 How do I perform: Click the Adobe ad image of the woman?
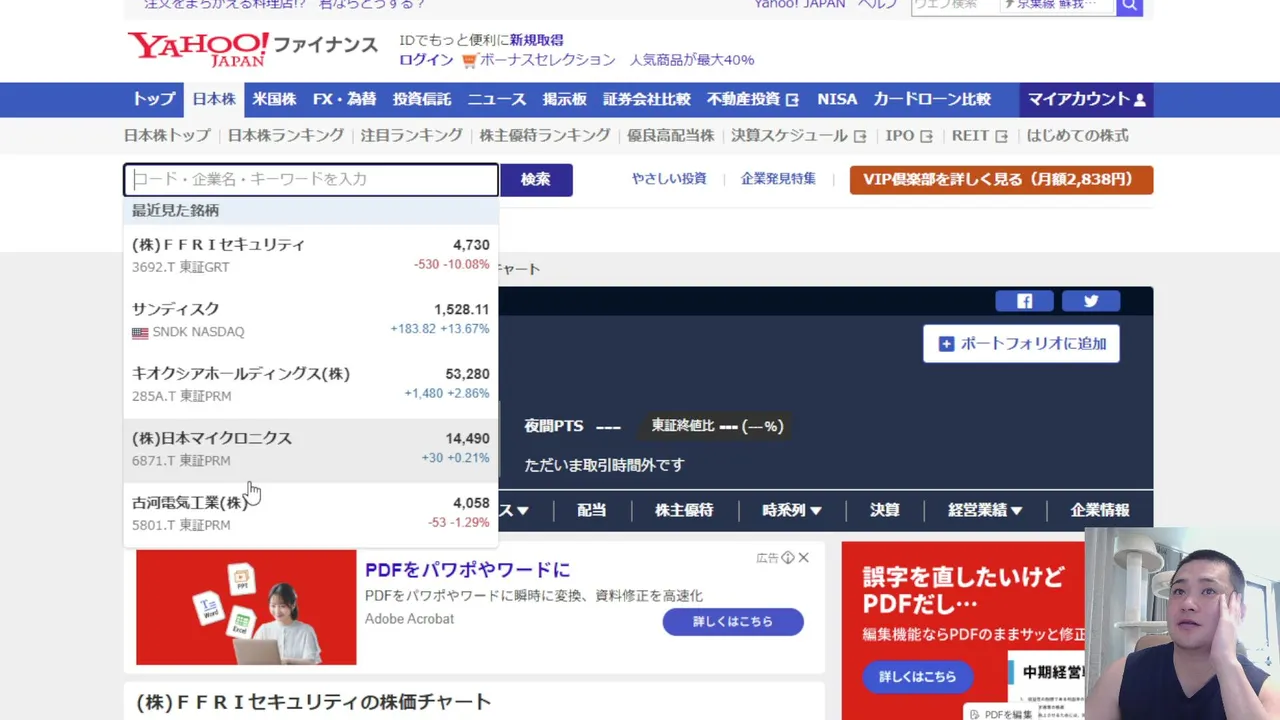[246, 607]
